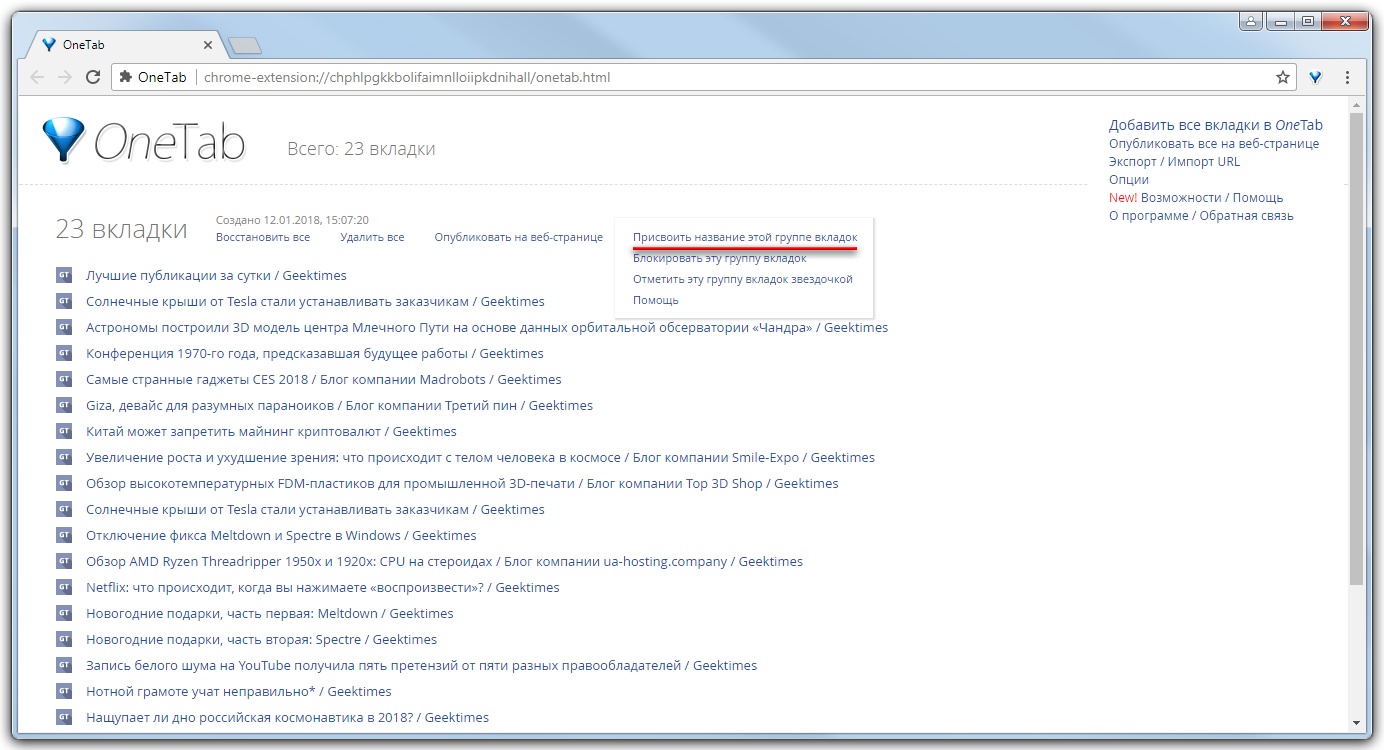Click the GT icon next to "Китай может запретить майнинг"

tap(64, 431)
